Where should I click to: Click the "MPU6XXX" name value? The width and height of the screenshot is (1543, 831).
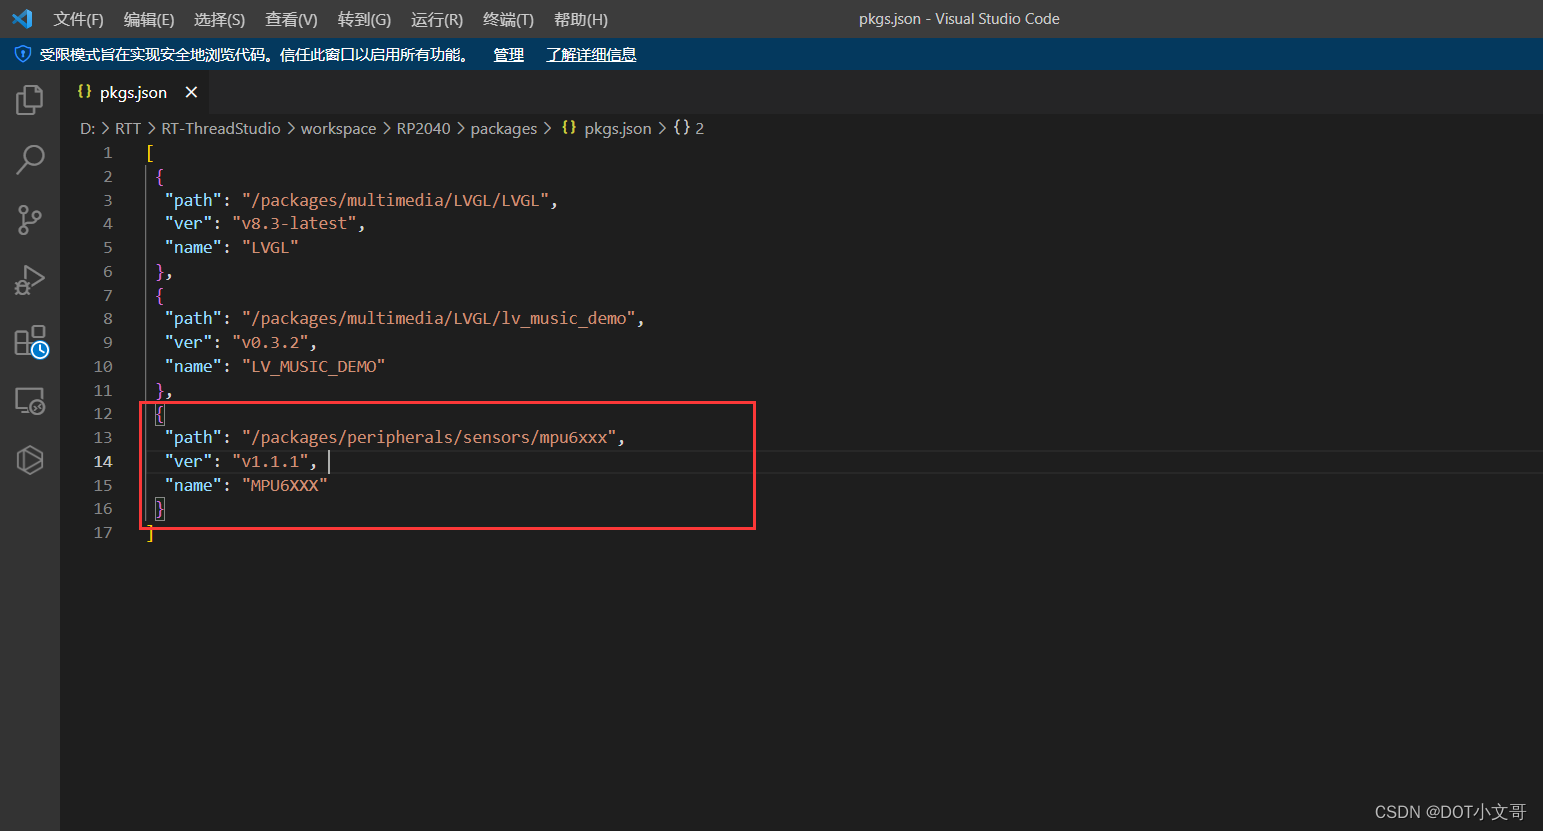(284, 486)
